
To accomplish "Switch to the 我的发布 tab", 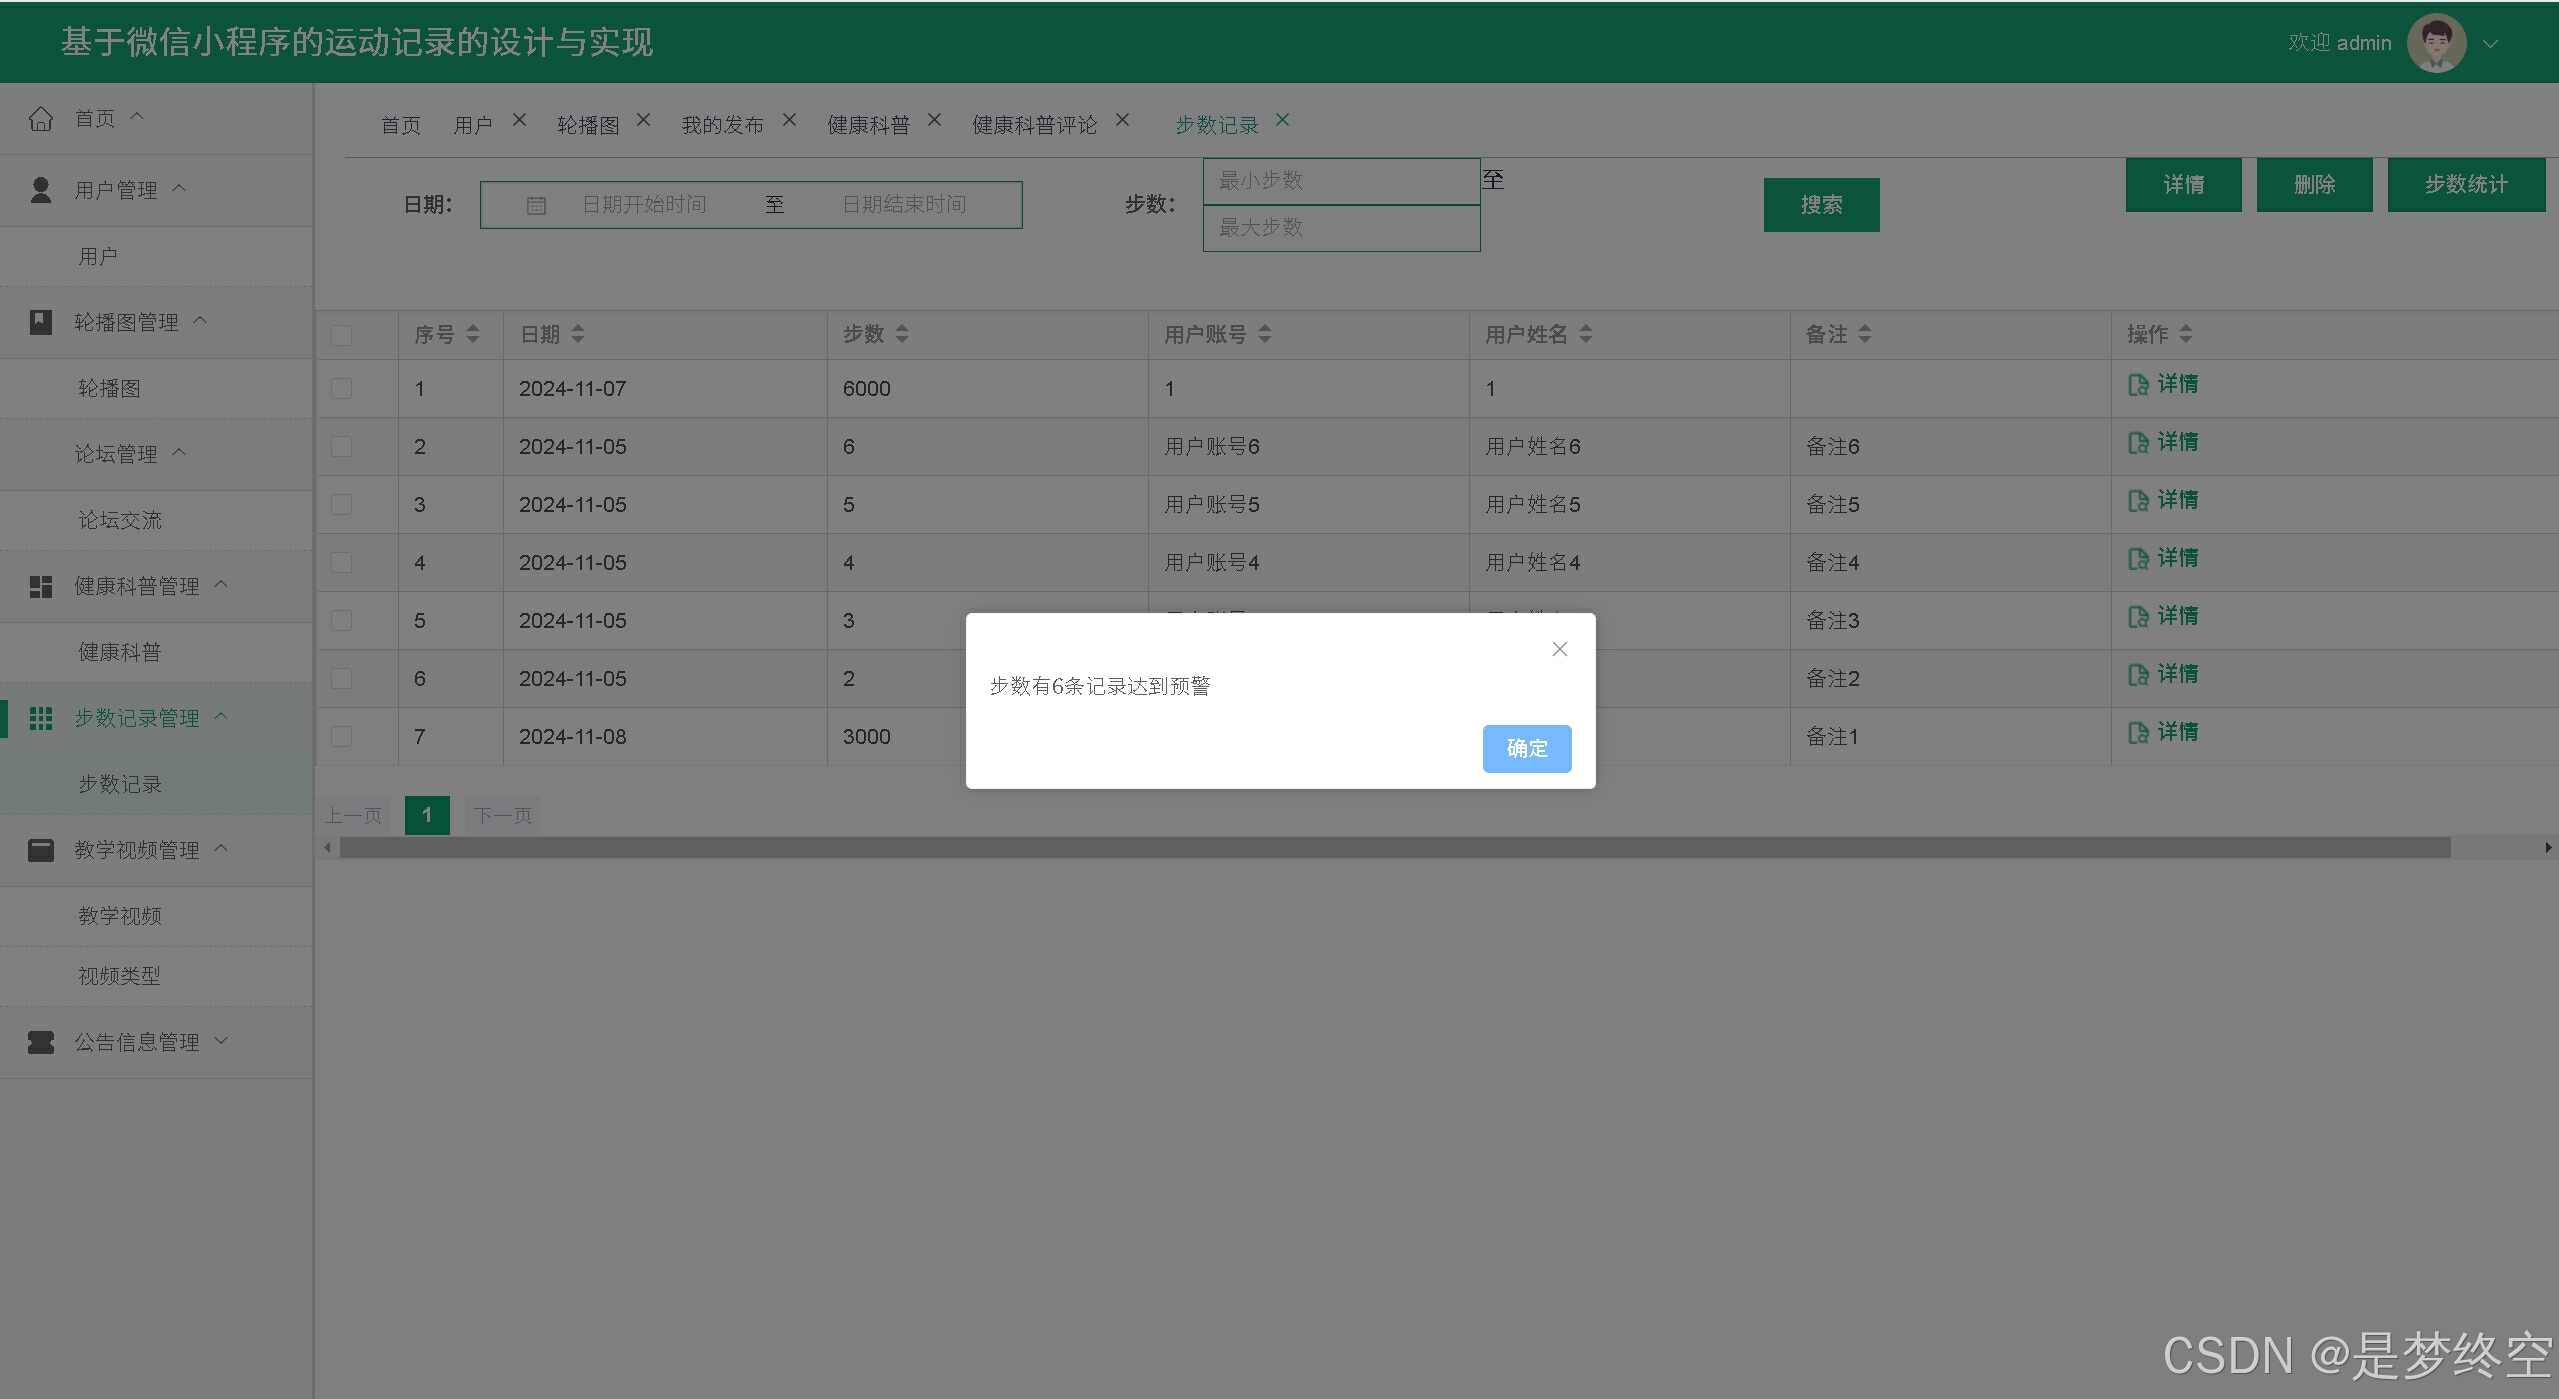I will pos(722,125).
